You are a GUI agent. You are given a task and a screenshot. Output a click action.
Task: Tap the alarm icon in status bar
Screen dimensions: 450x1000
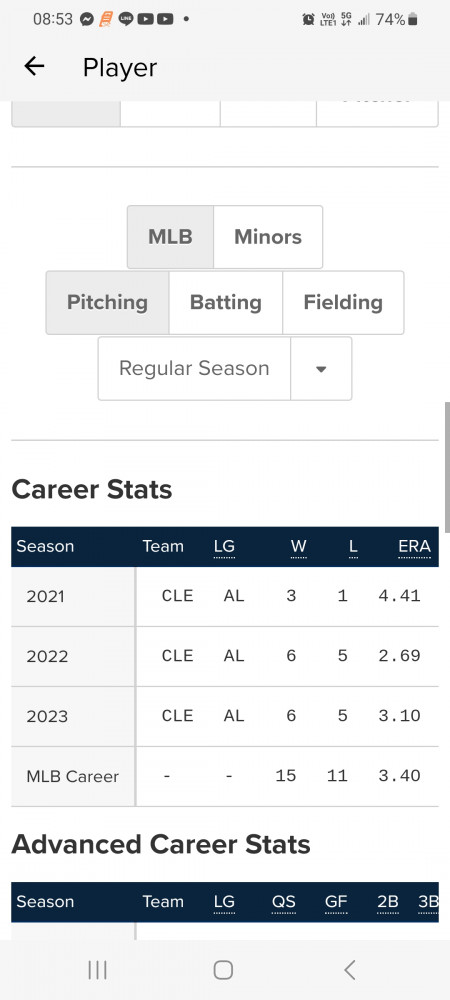point(308,19)
